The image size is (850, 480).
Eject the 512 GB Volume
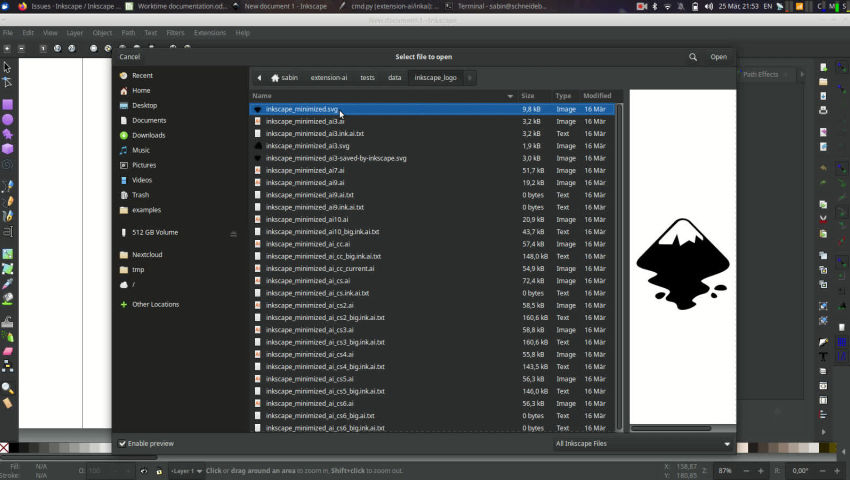234,233
